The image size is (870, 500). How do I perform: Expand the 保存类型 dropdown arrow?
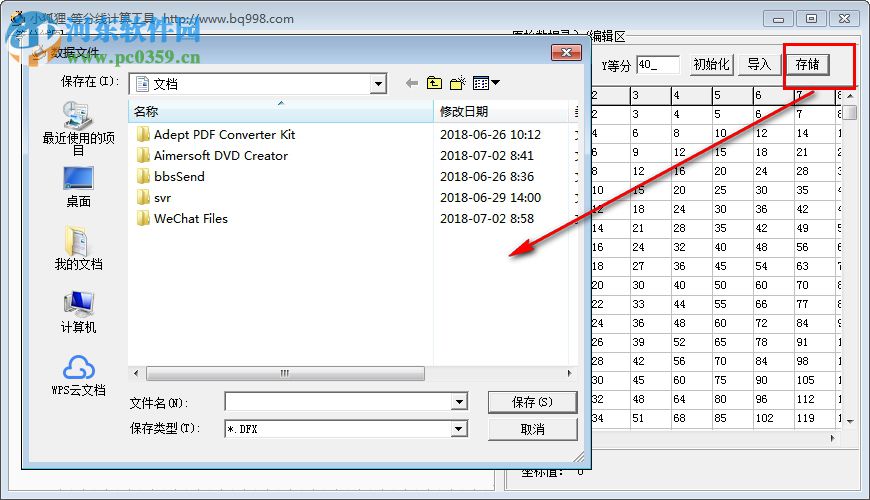coord(459,428)
